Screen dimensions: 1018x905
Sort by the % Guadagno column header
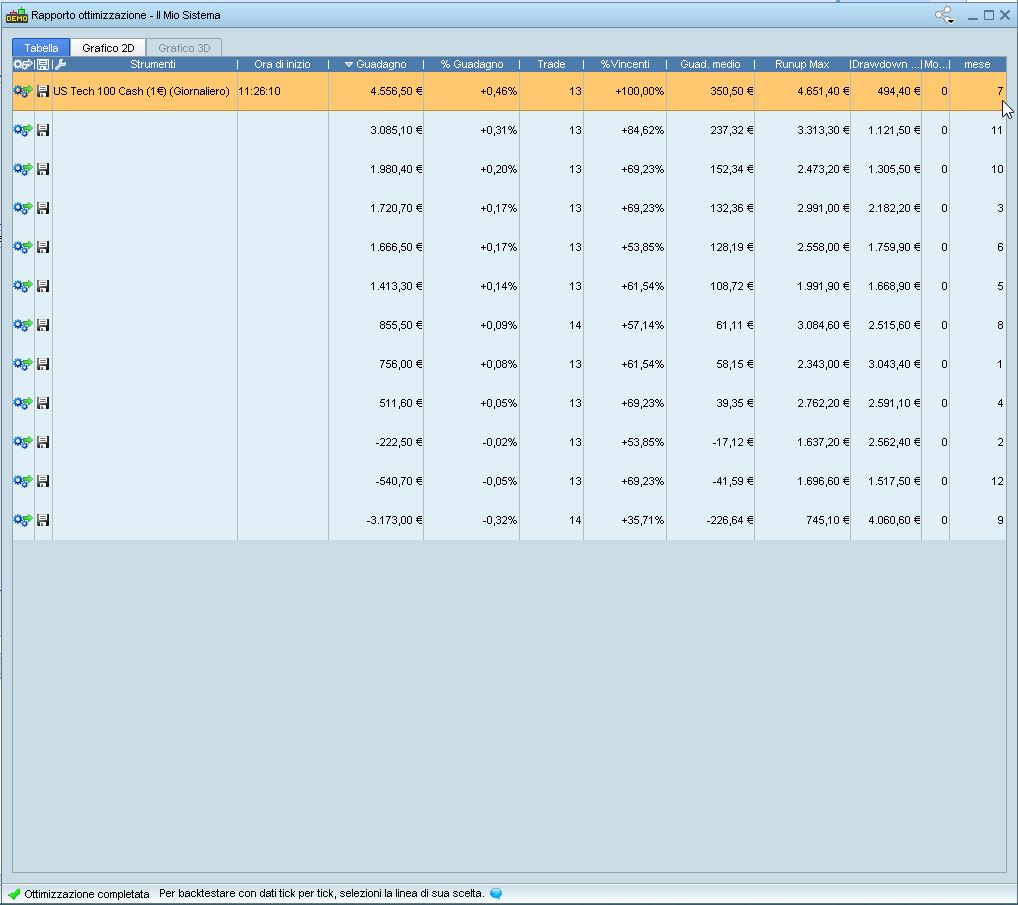pyautogui.click(x=472, y=64)
